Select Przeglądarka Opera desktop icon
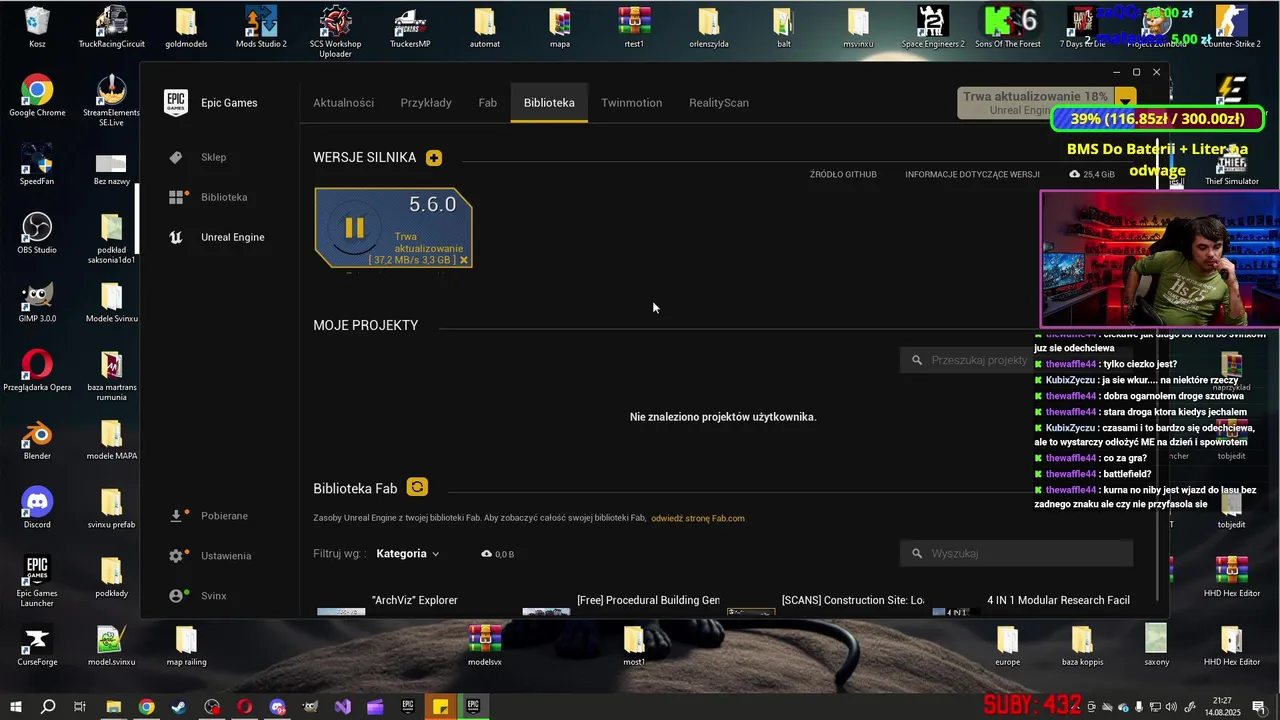Image resolution: width=1280 pixels, height=720 pixels. (37, 370)
